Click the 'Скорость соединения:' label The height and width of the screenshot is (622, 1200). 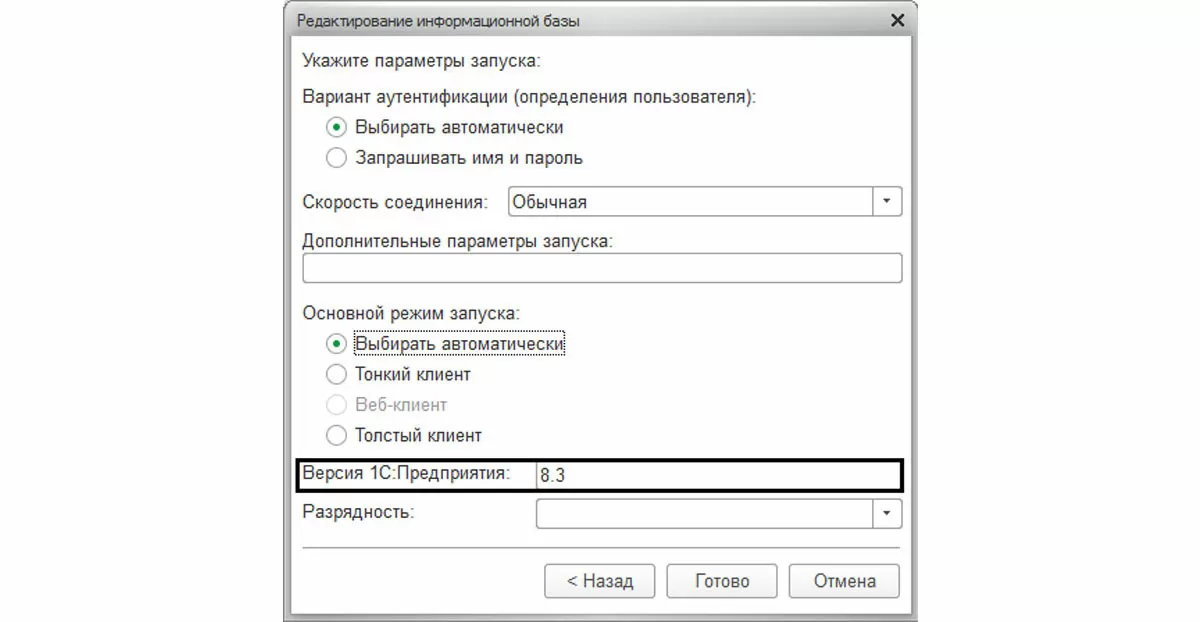tap(395, 202)
